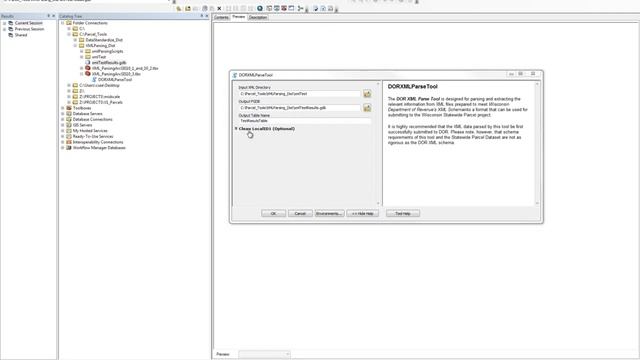
Task: Select the DORXMLParseTool script in Catalog Tree
Action: [115, 80]
